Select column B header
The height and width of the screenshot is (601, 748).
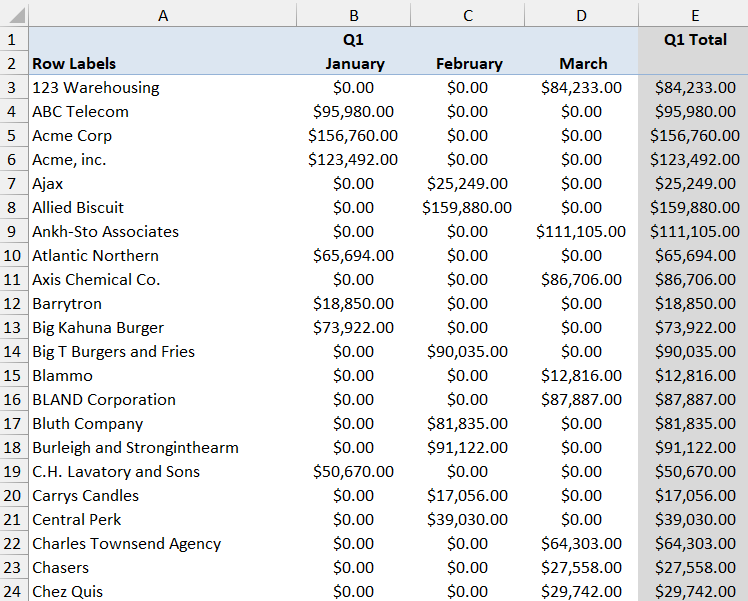point(353,15)
